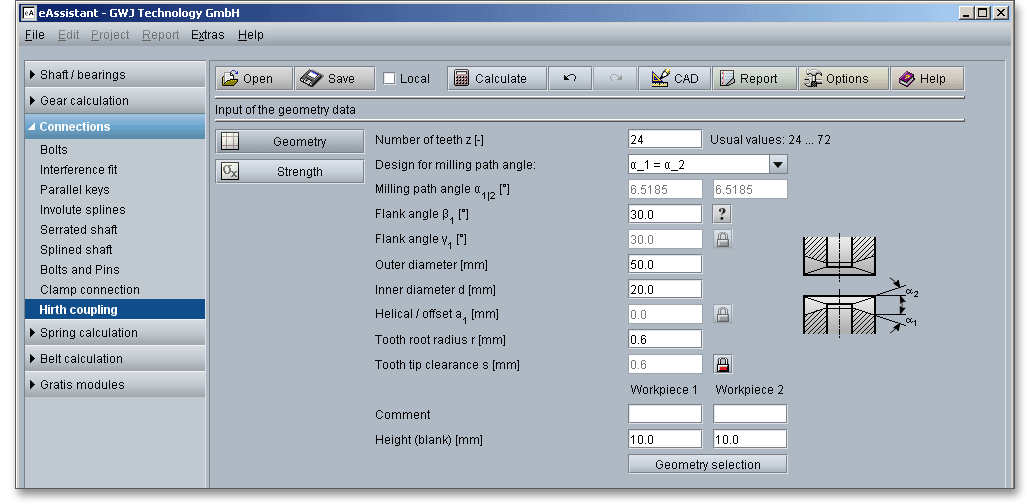
Task: Run the Calculate toolbar button
Action: tap(497, 79)
